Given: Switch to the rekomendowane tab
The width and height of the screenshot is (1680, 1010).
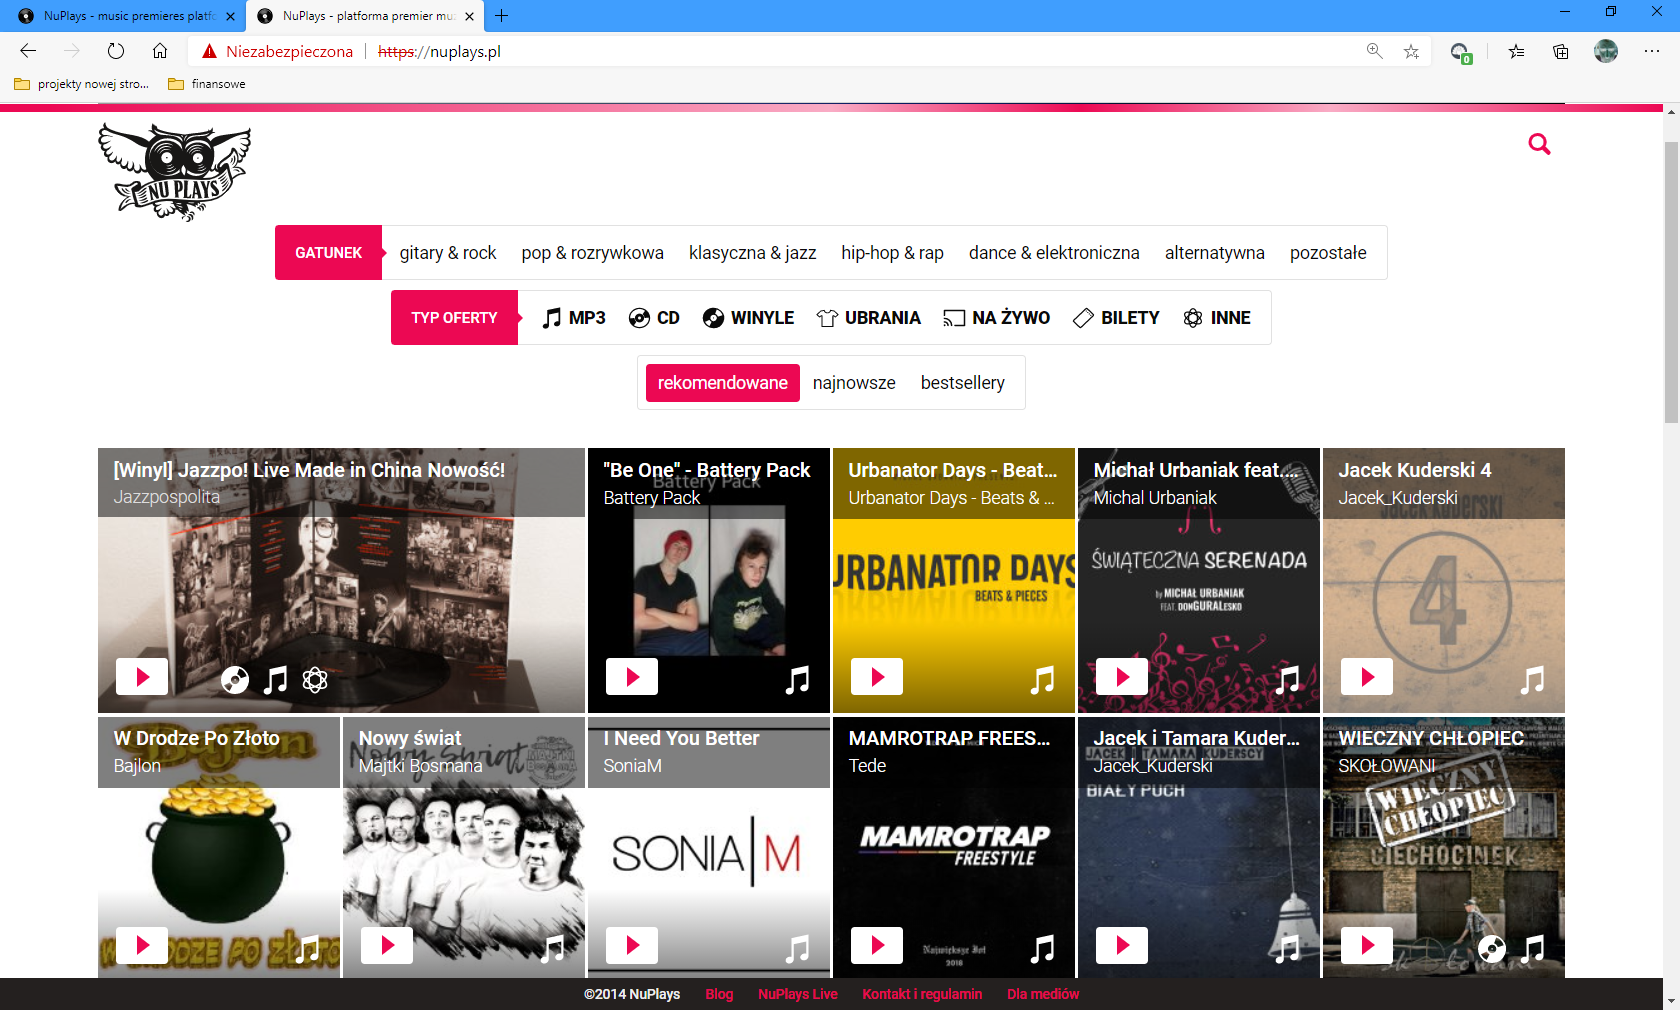Looking at the screenshot, I should (x=723, y=383).
